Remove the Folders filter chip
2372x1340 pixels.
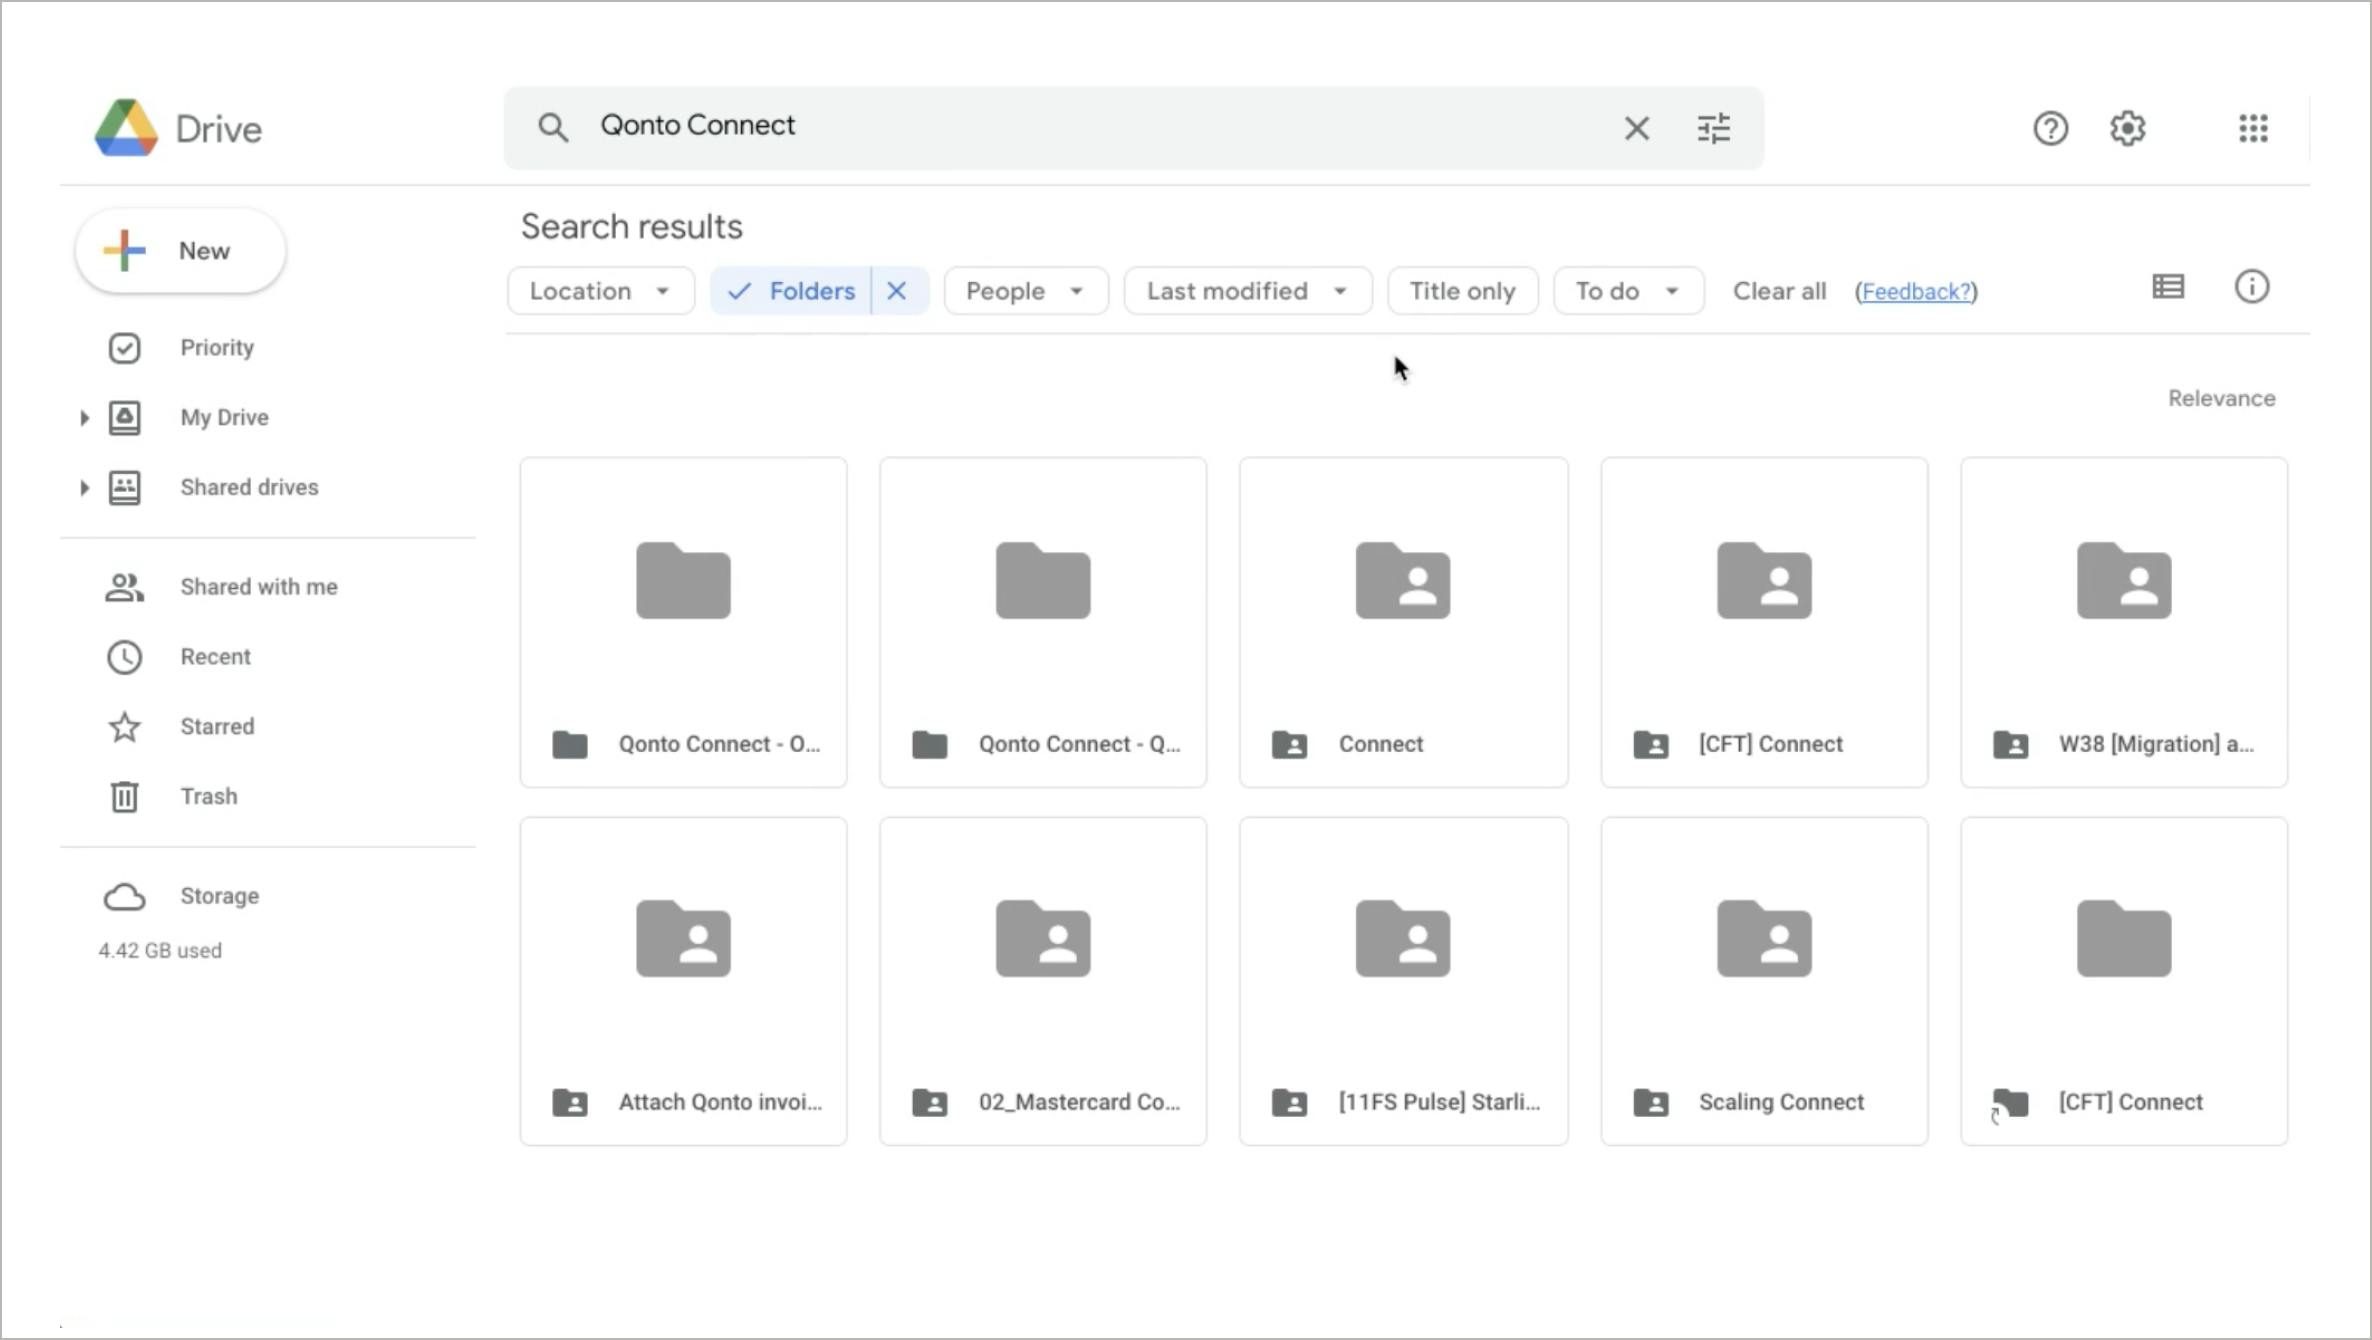pos(896,290)
